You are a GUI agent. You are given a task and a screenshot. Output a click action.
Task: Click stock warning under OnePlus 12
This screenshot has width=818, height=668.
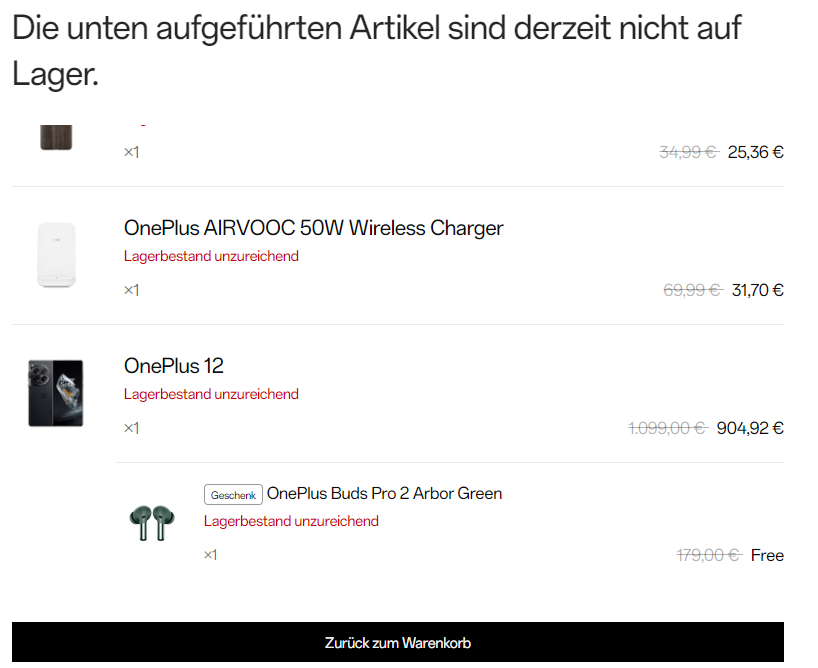point(211,394)
